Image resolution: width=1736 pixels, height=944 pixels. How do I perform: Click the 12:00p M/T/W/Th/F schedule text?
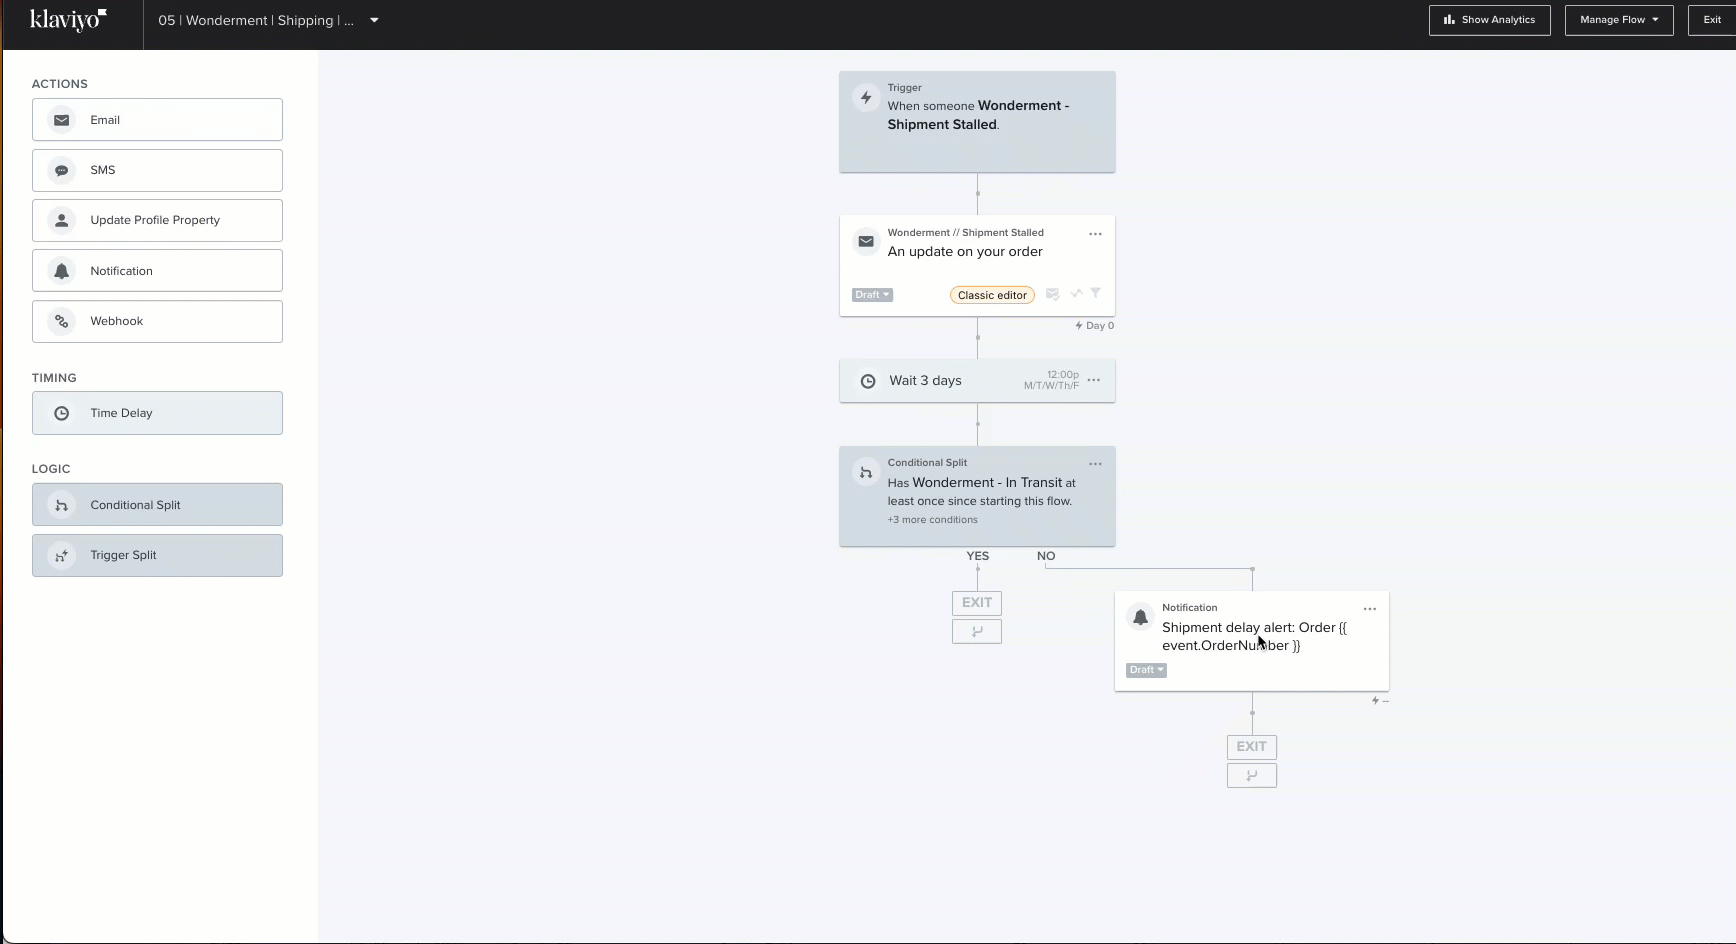coord(1051,380)
